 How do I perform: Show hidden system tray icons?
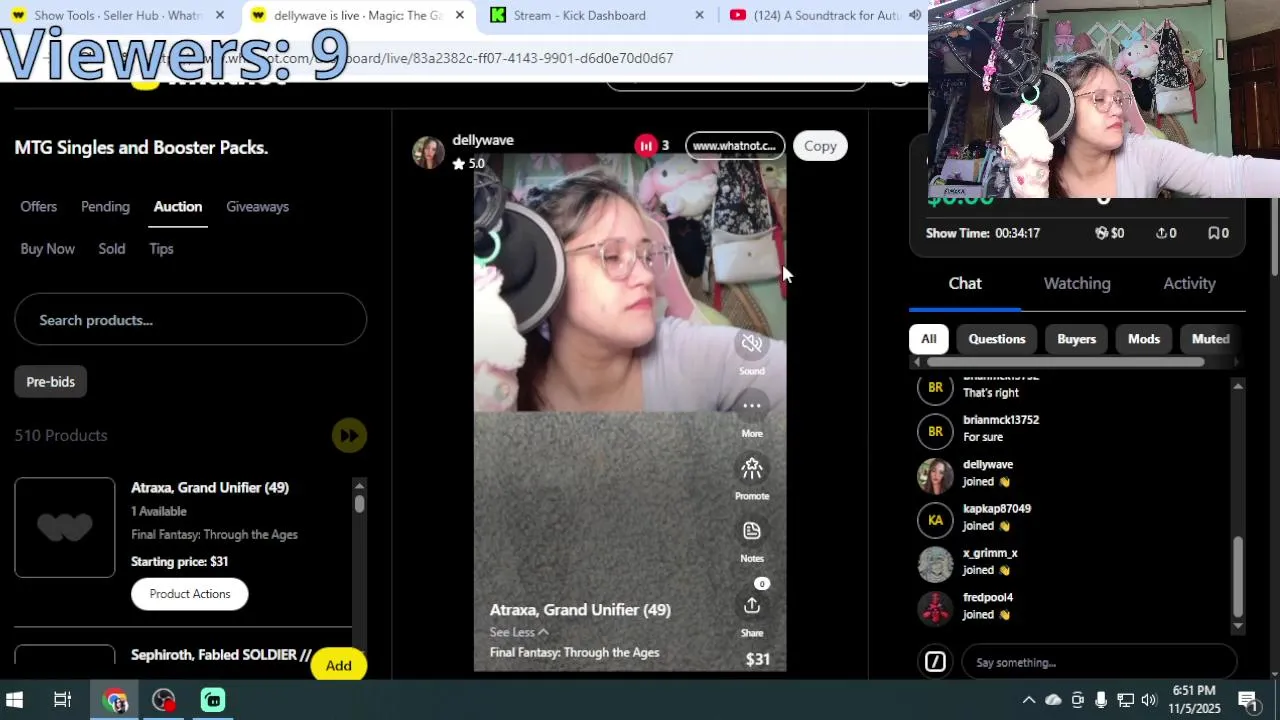click(1028, 700)
